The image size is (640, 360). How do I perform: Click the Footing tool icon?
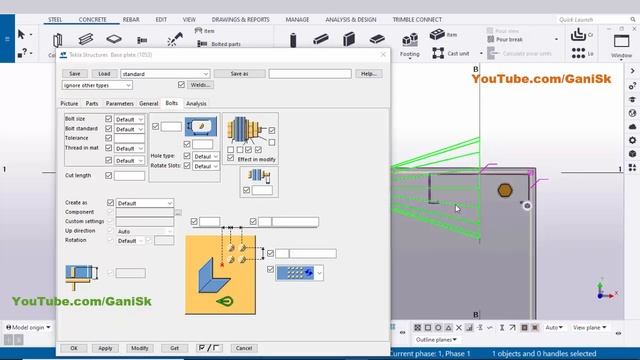point(409,40)
